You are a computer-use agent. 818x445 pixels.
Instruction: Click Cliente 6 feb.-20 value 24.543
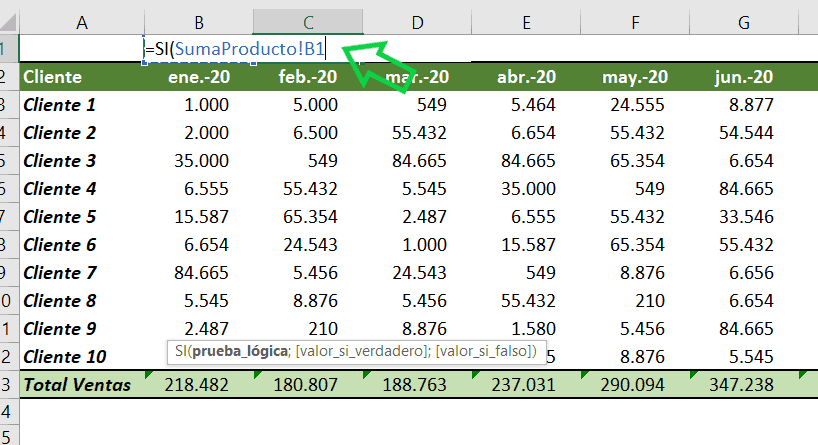click(x=308, y=245)
